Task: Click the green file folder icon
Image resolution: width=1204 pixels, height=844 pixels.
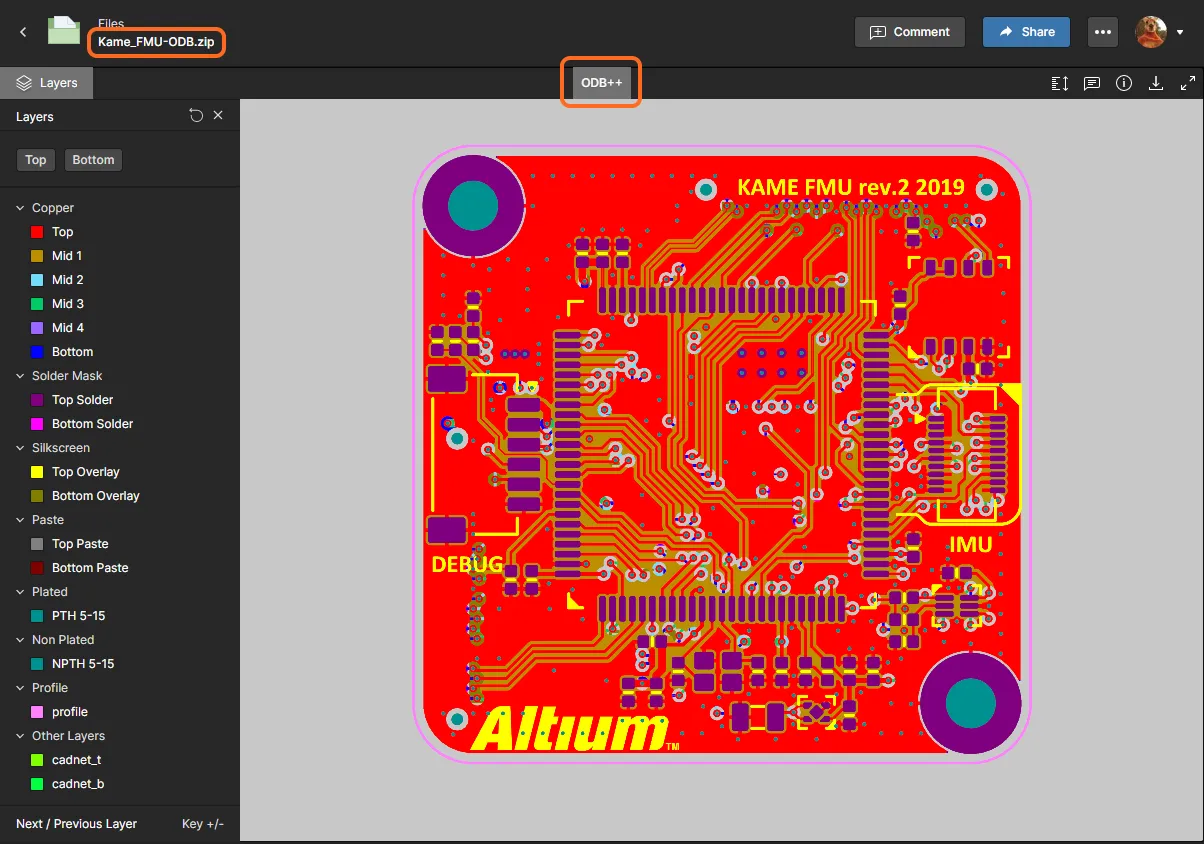Action: tap(64, 31)
